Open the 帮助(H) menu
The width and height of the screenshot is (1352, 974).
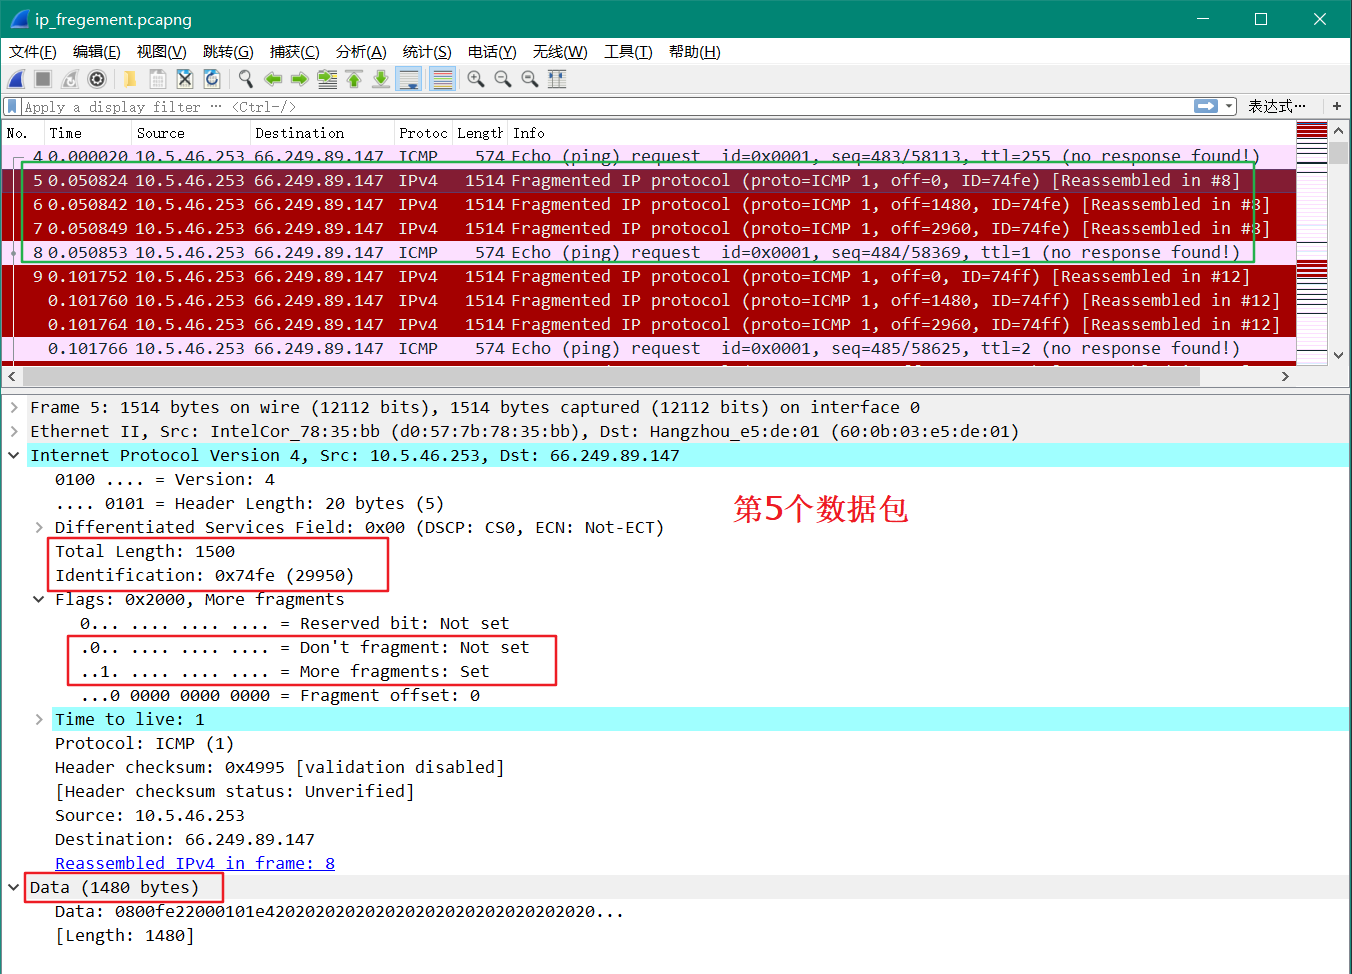point(695,52)
